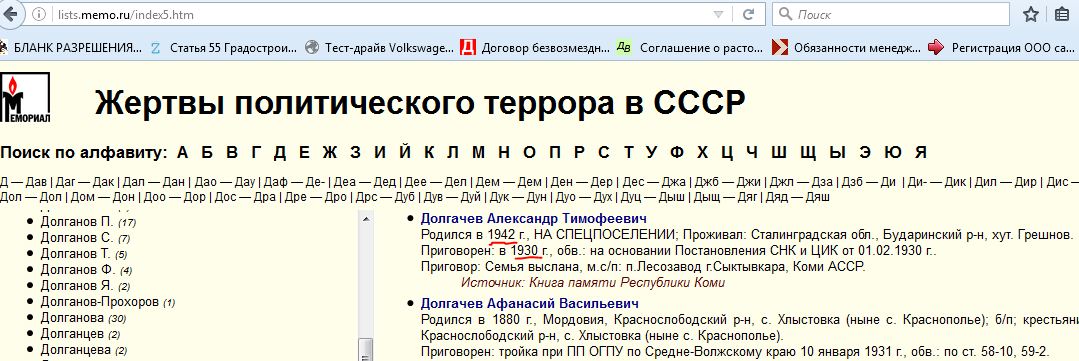Open range Д — Дав

(x=23, y=182)
